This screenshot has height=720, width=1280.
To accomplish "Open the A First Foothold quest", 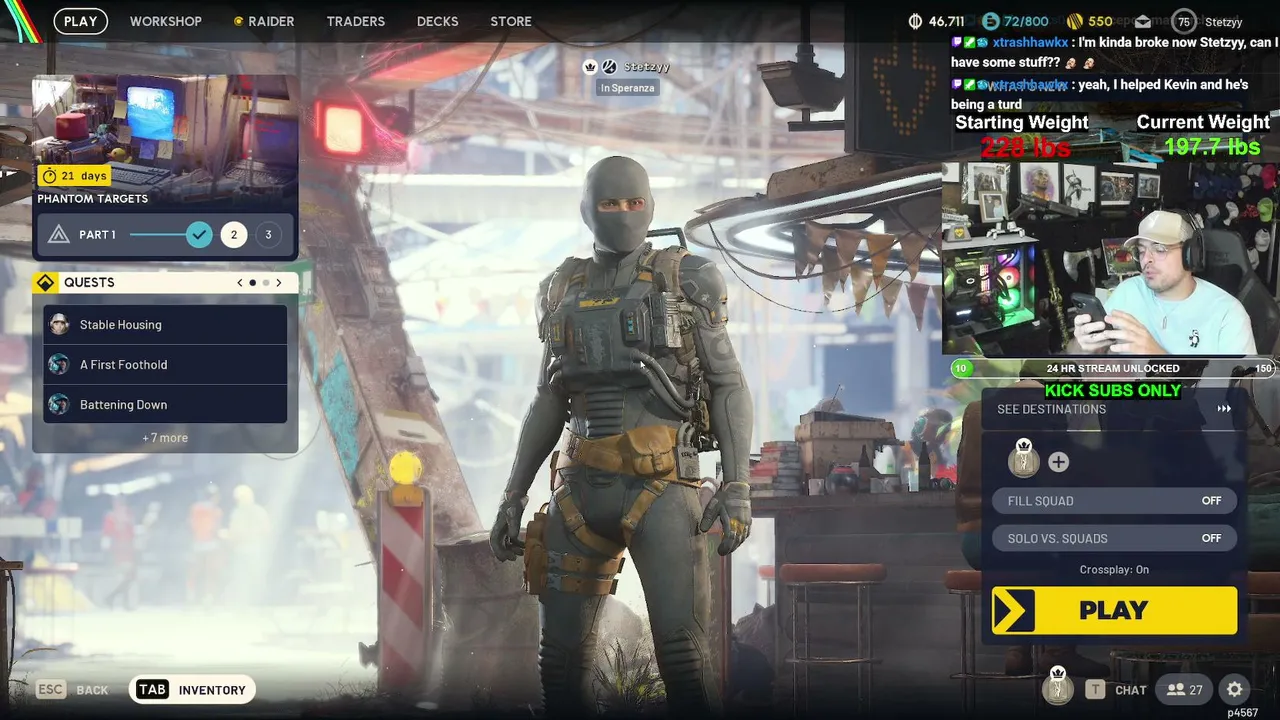I will tap(165, 365).
